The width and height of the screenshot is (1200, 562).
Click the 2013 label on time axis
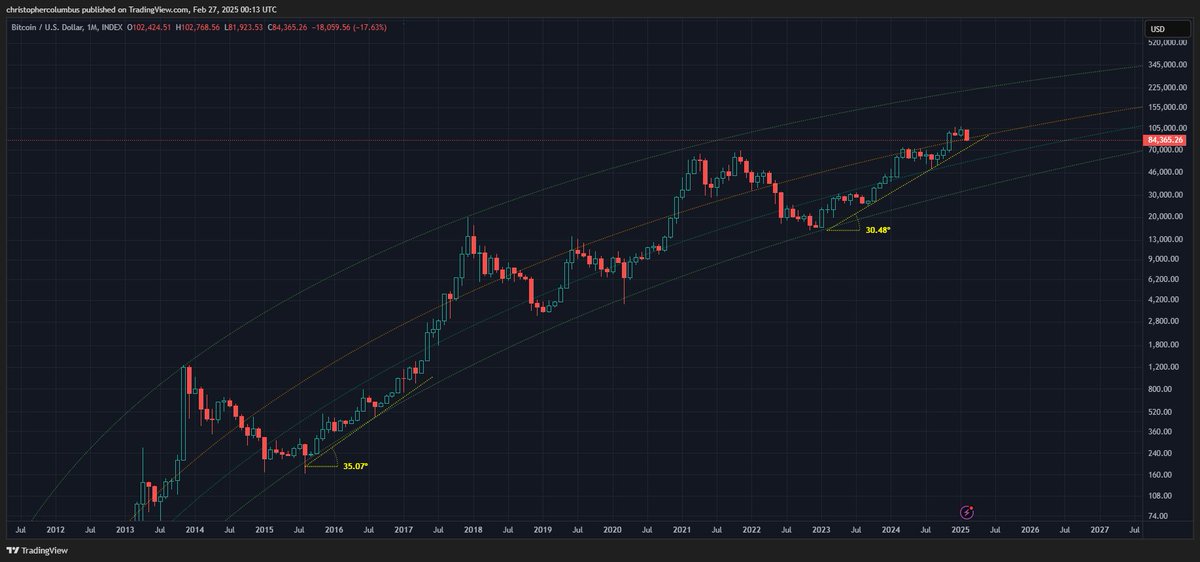point(125,528)
